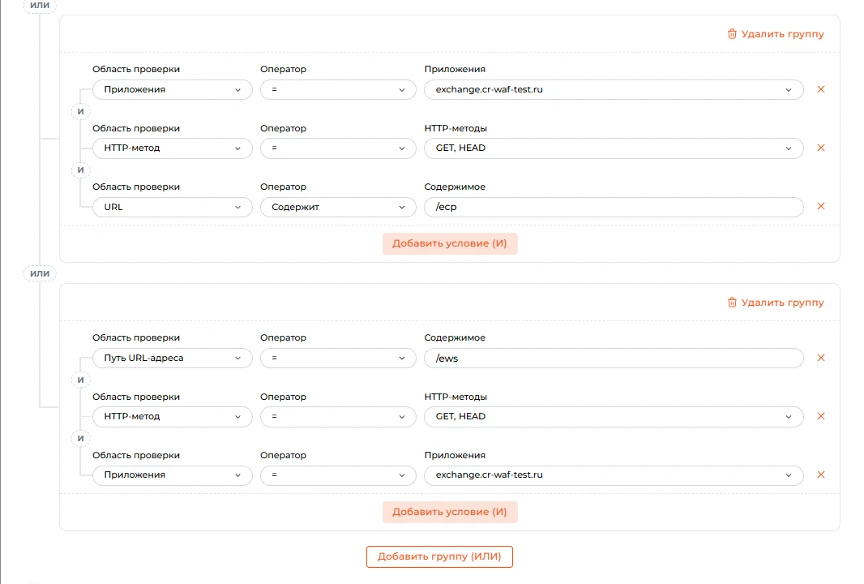The height and width of the screenshot is (584, 864).
Task: Open the Приложения scope dropdown in first group
Action: coord(172,89)
